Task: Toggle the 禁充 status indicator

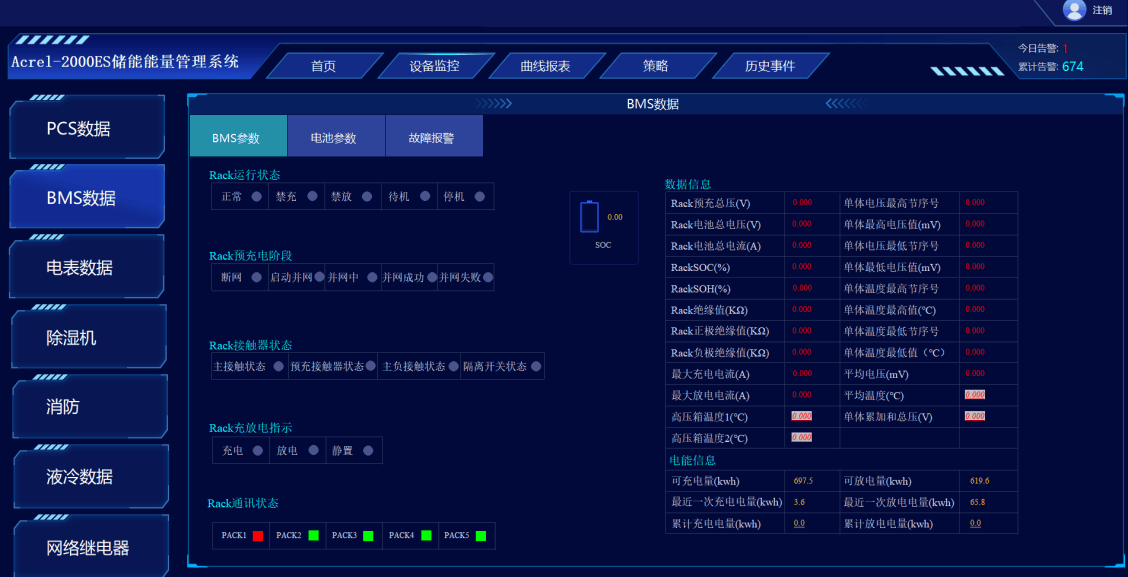Action: 312,197
